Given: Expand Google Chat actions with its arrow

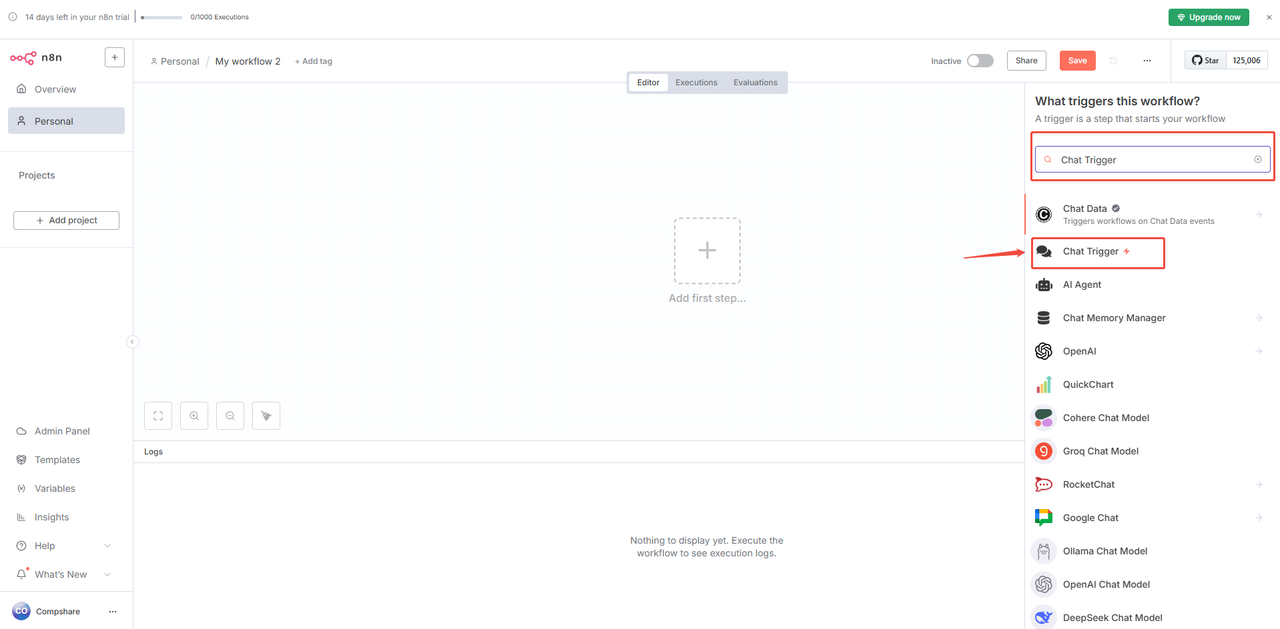Looking at the screenshot, I should point(1259,518).
